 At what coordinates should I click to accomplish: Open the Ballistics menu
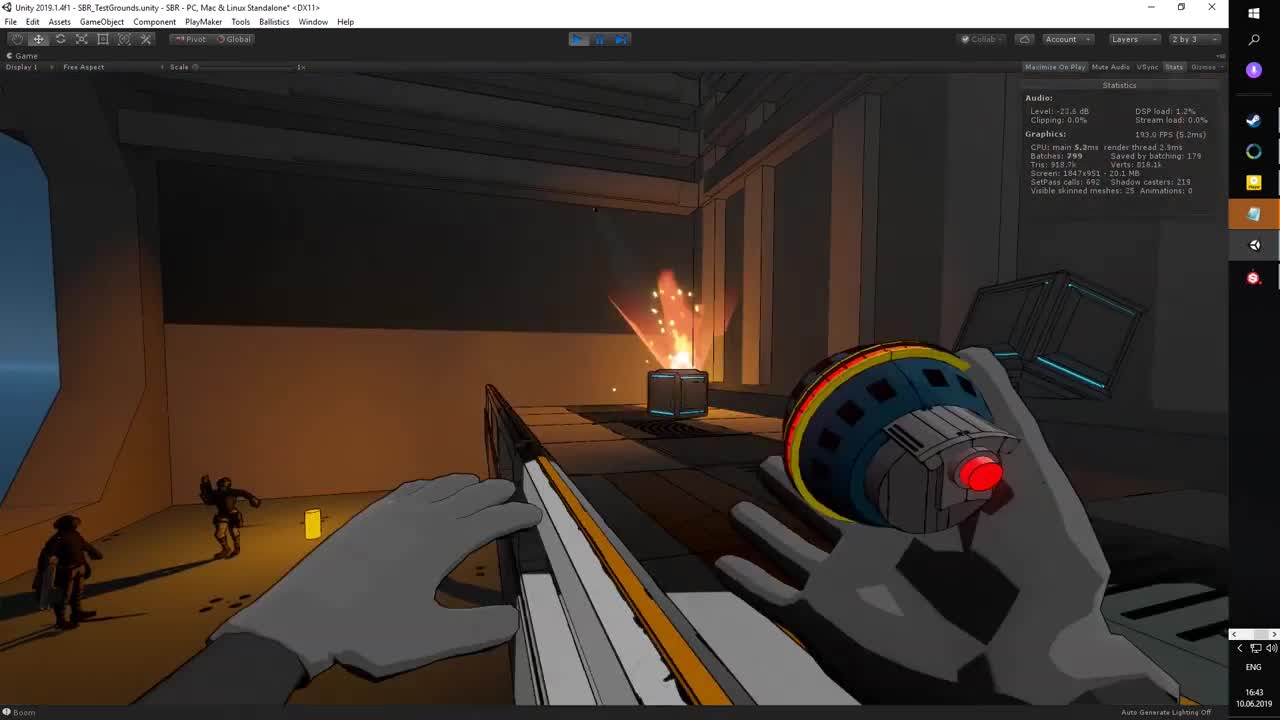point(274,22)
